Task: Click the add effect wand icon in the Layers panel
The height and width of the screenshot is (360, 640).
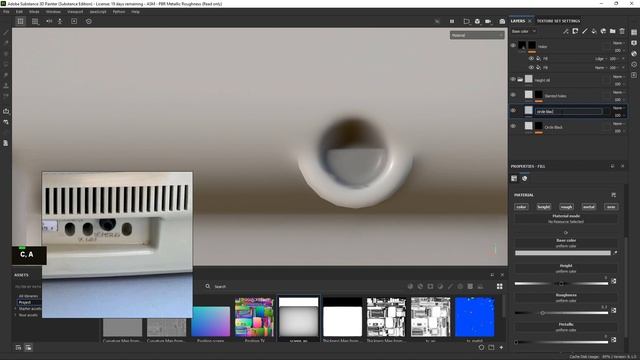Action: [x=566, y=31]
